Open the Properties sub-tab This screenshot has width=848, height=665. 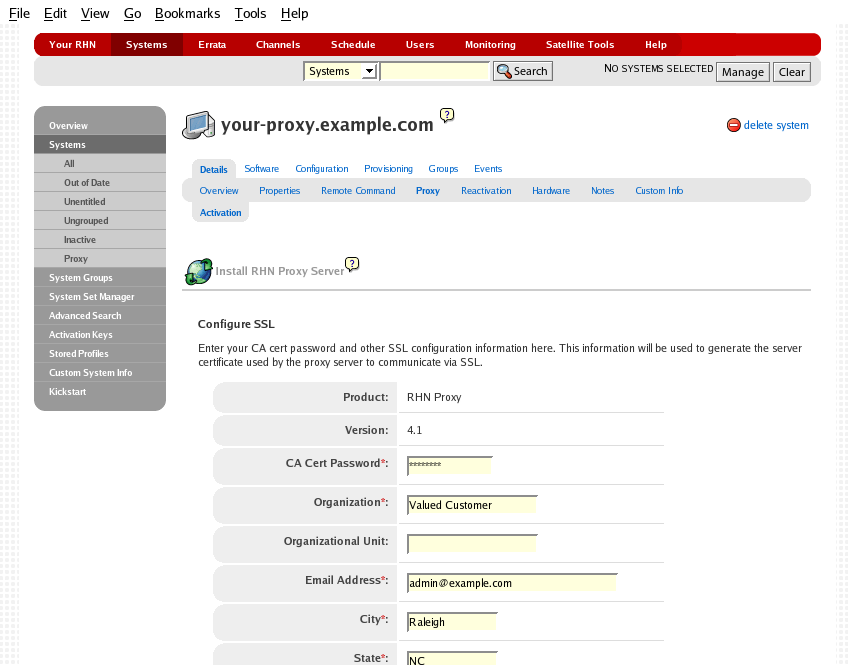pyautogui.click(x=280, y=191)
